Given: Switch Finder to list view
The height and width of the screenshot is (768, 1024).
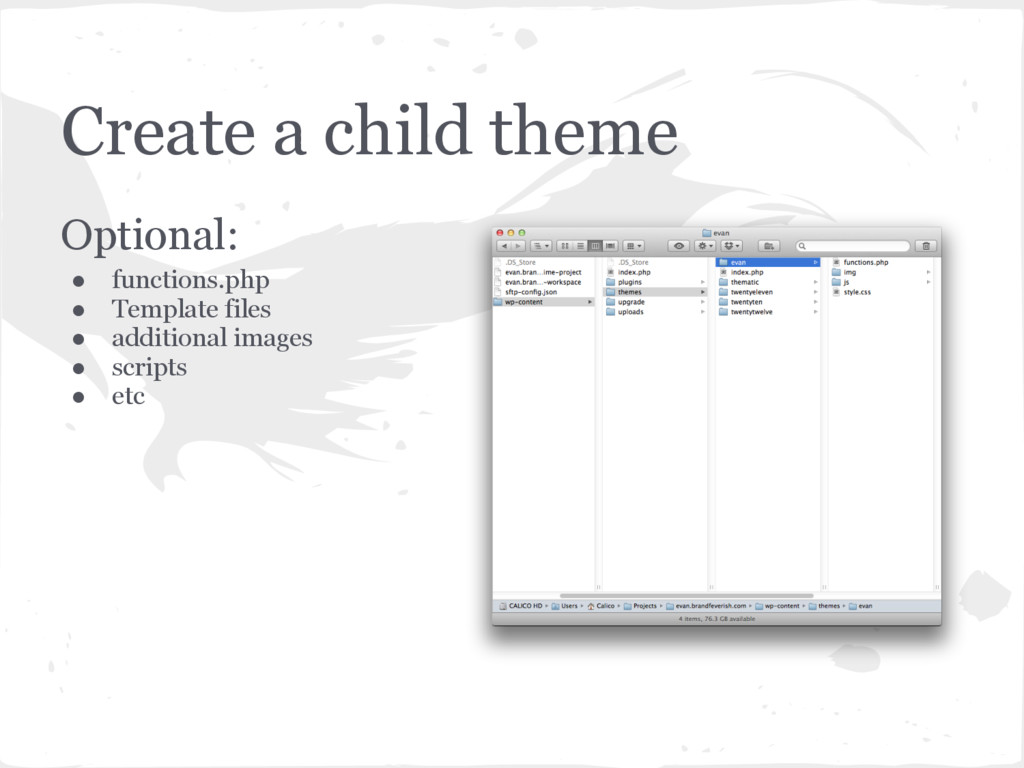Looking at the screenshot, I should [x=580, y=246].
